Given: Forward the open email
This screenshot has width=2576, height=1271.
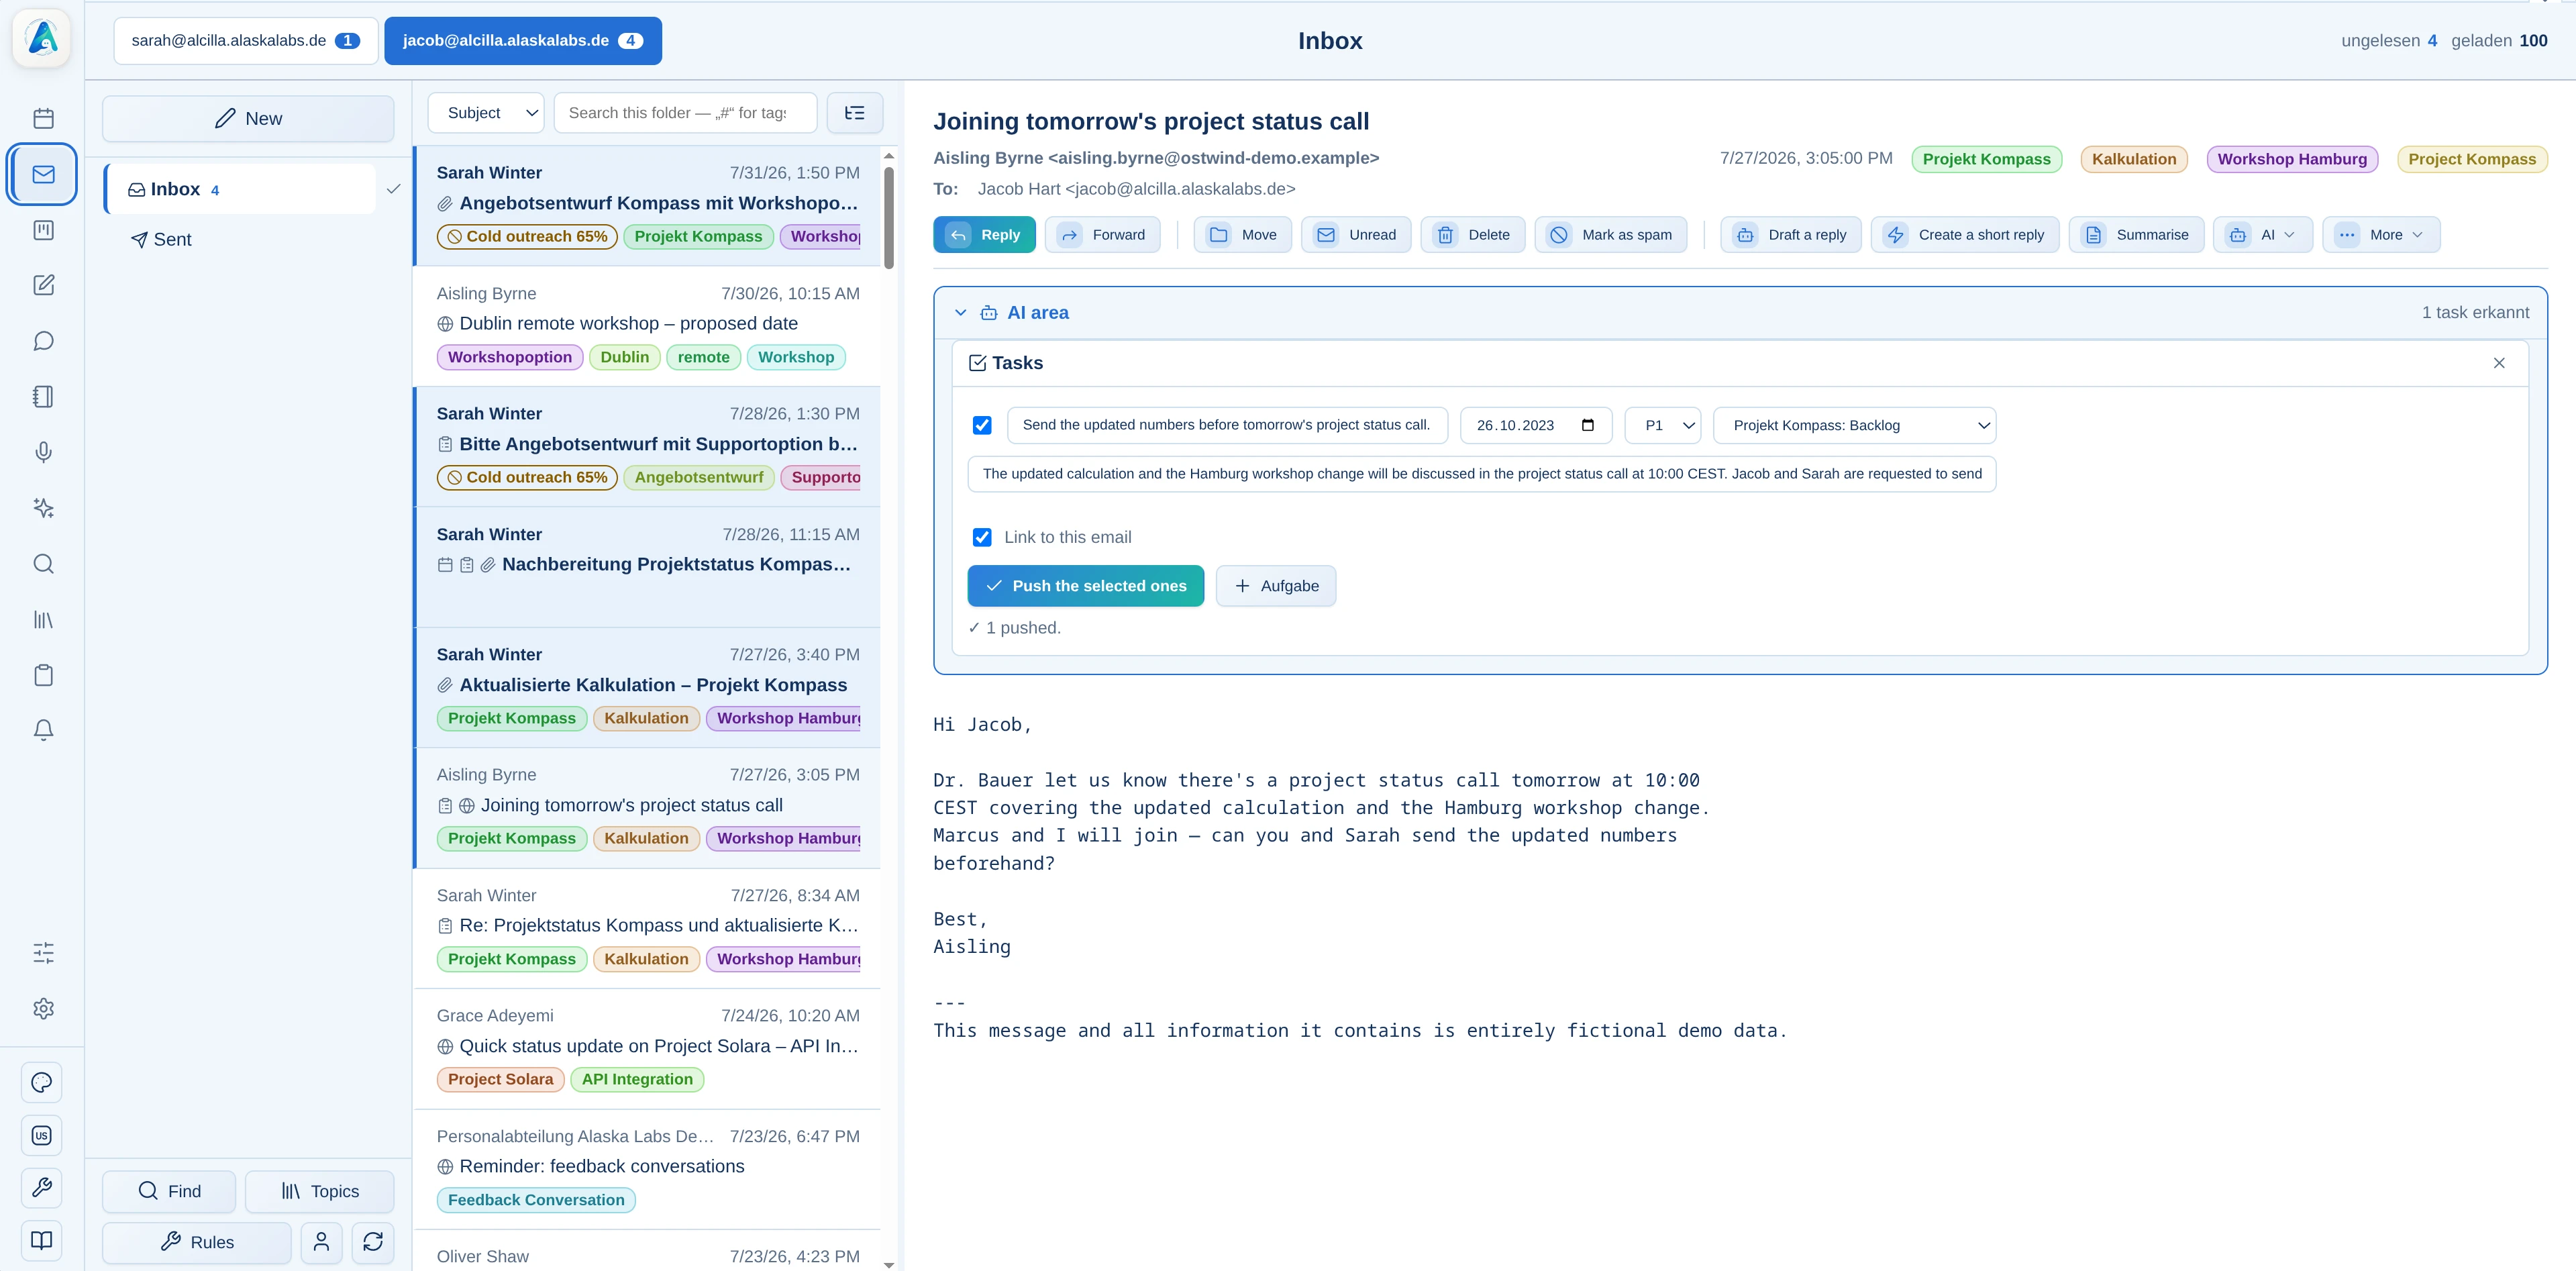Looking at the screenshot, I should click(1103, 235).
